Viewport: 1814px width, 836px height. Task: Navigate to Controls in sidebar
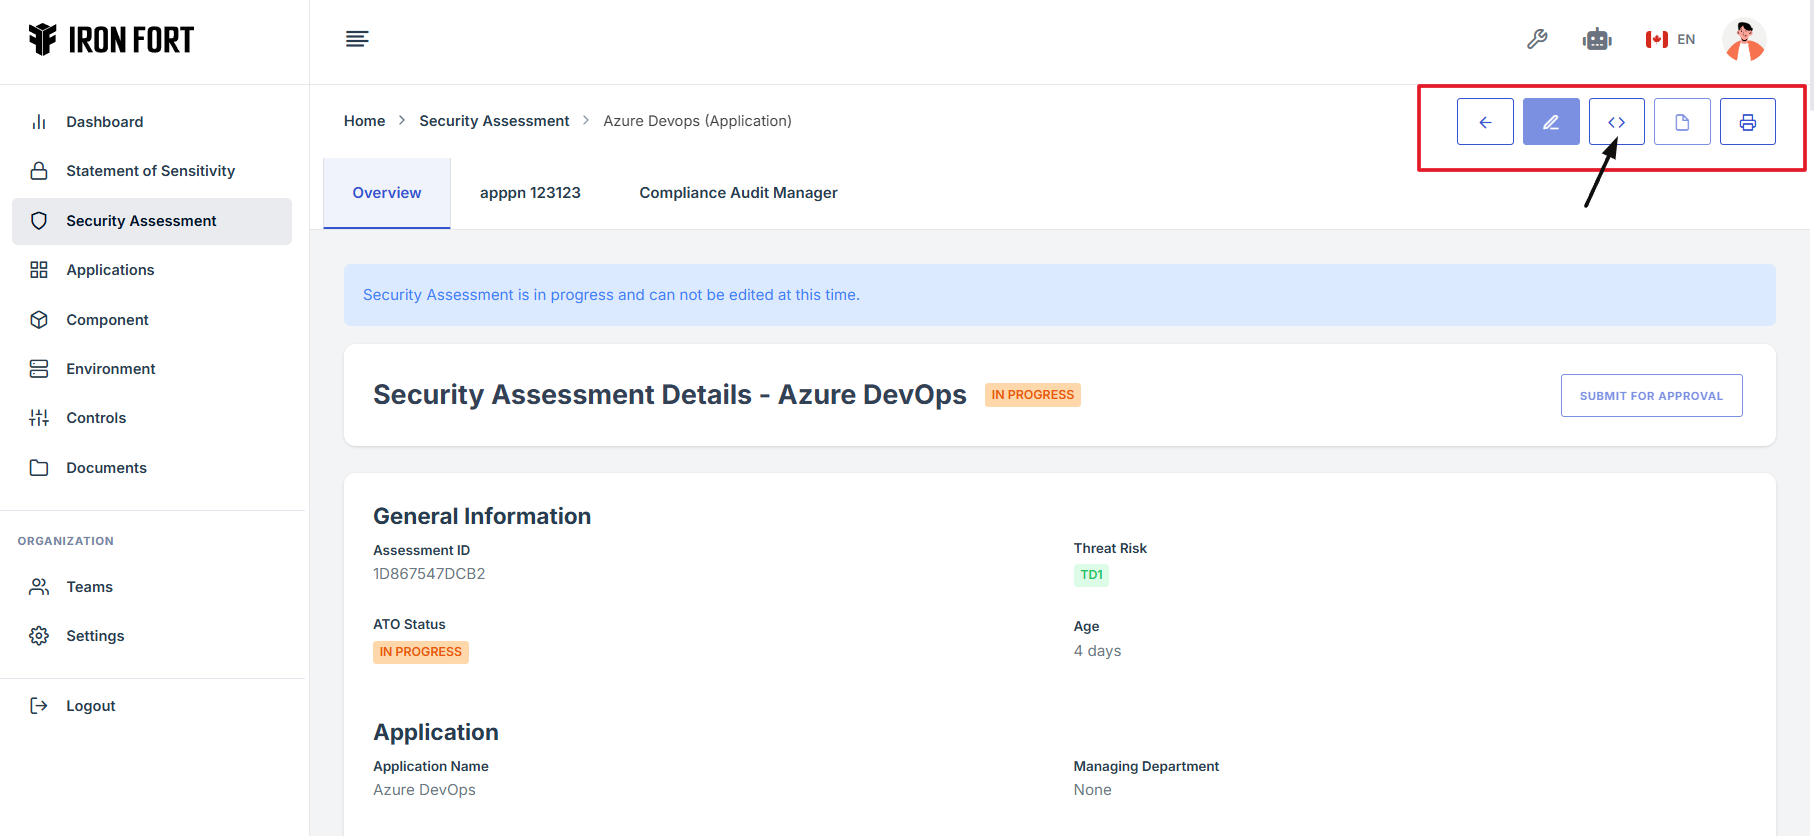click(96, 418)
